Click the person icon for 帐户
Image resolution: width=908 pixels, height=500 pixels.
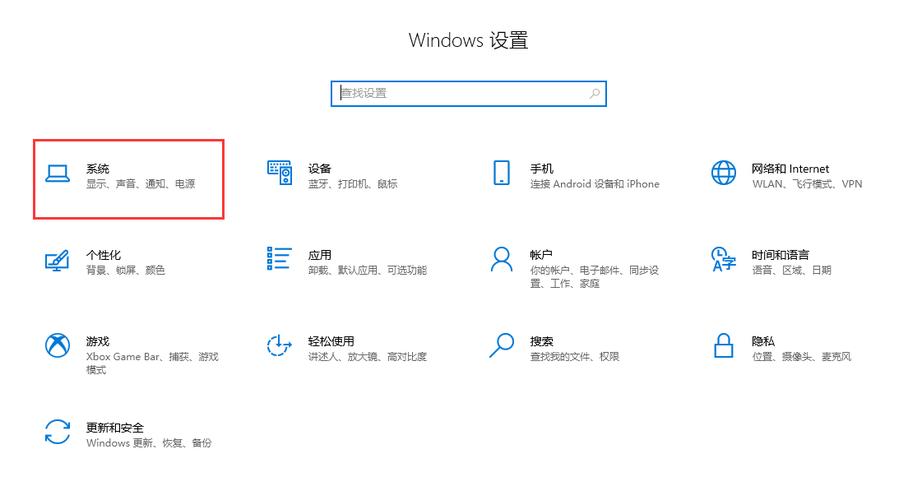pyautogui.click(x=501, y=260)
